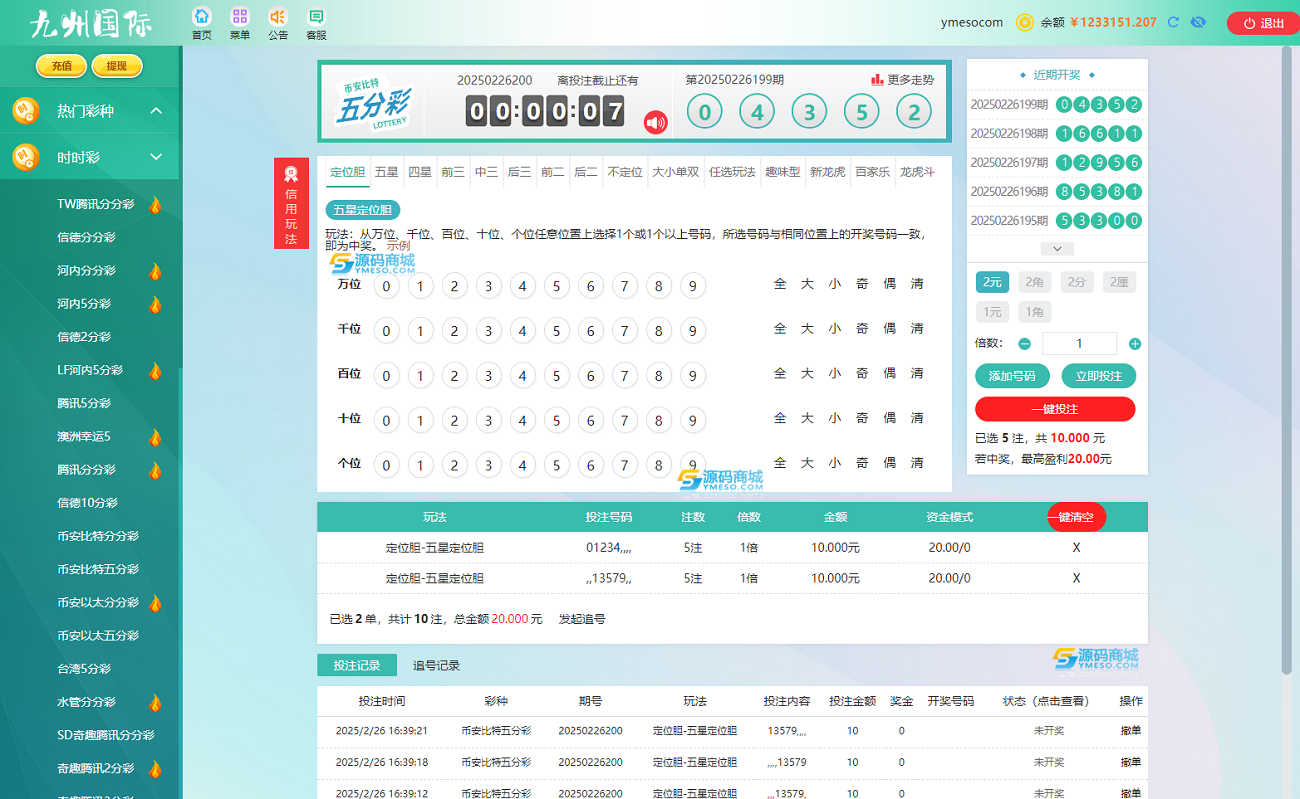Collapse the 热门彩种 section

click(x=156, y=111)
